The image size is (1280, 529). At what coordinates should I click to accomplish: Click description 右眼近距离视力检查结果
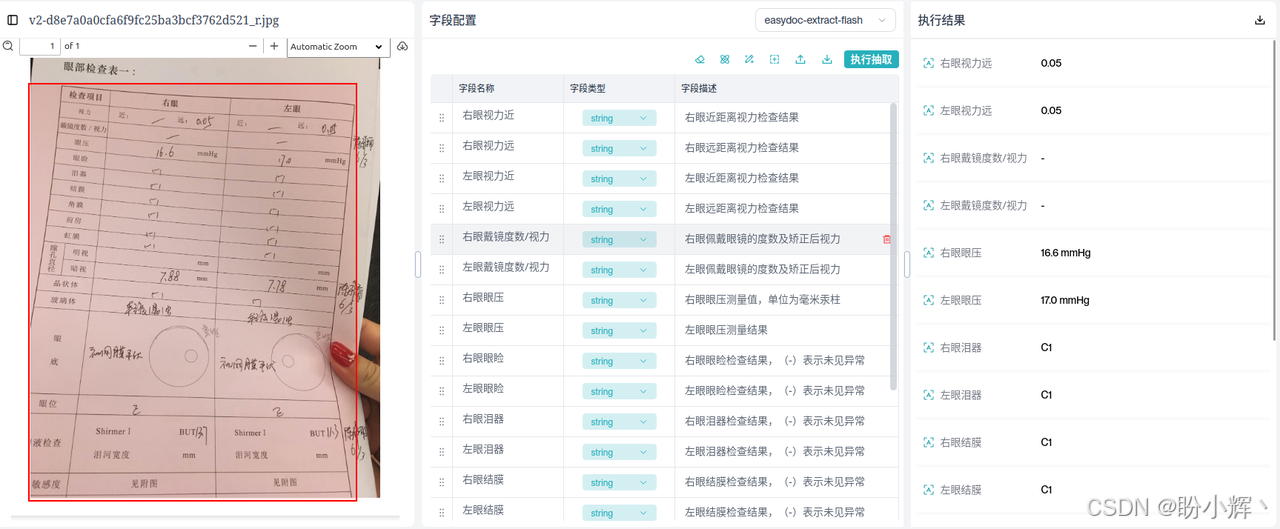click(742, 117)
